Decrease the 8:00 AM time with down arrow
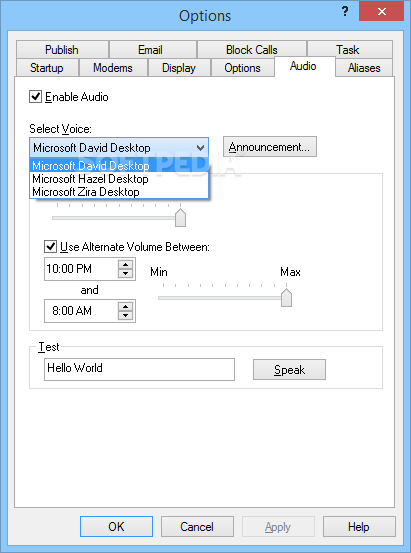Image resolution: width=411 pixels, height=553 pixels. 126,315
